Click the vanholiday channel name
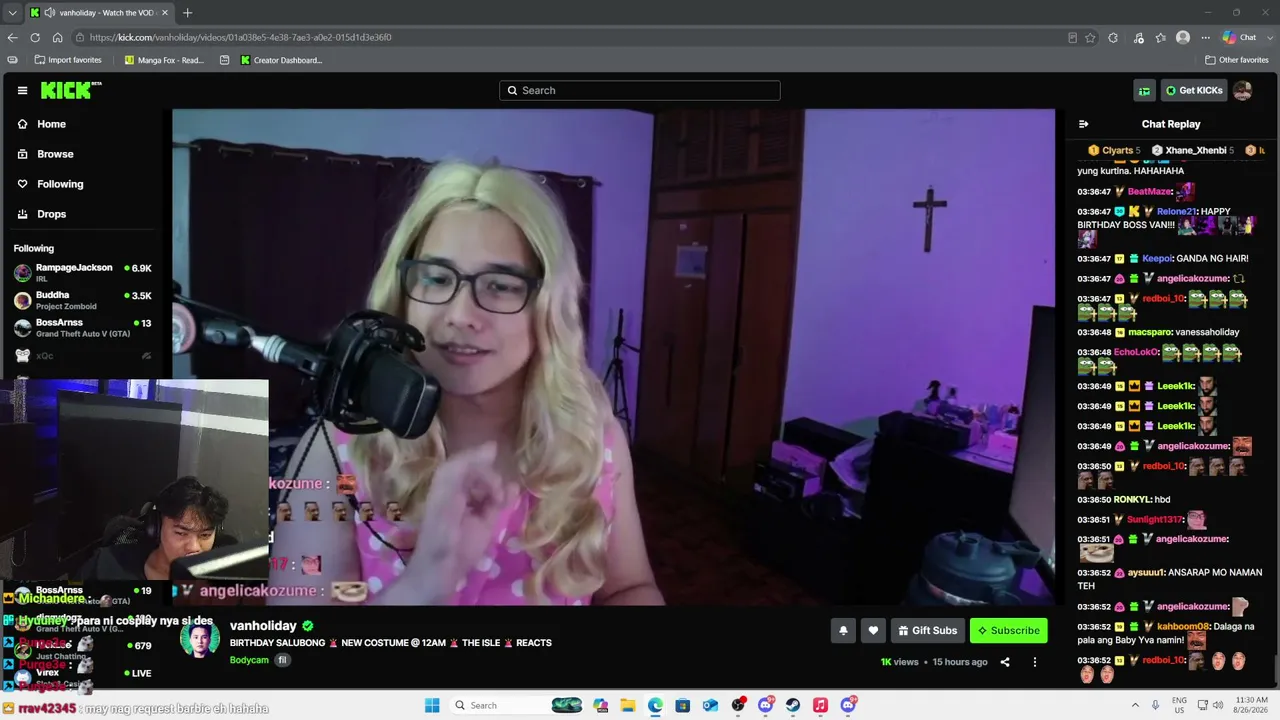This screenshot has height=720, width=1280. tap(263, 626)
